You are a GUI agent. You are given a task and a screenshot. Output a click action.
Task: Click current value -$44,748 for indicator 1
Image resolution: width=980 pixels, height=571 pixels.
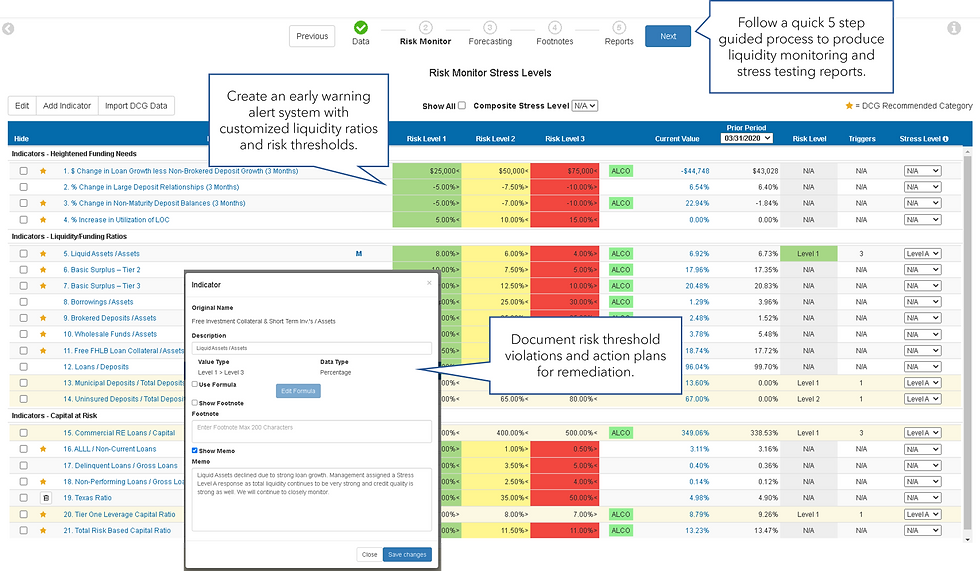point(695,171)
